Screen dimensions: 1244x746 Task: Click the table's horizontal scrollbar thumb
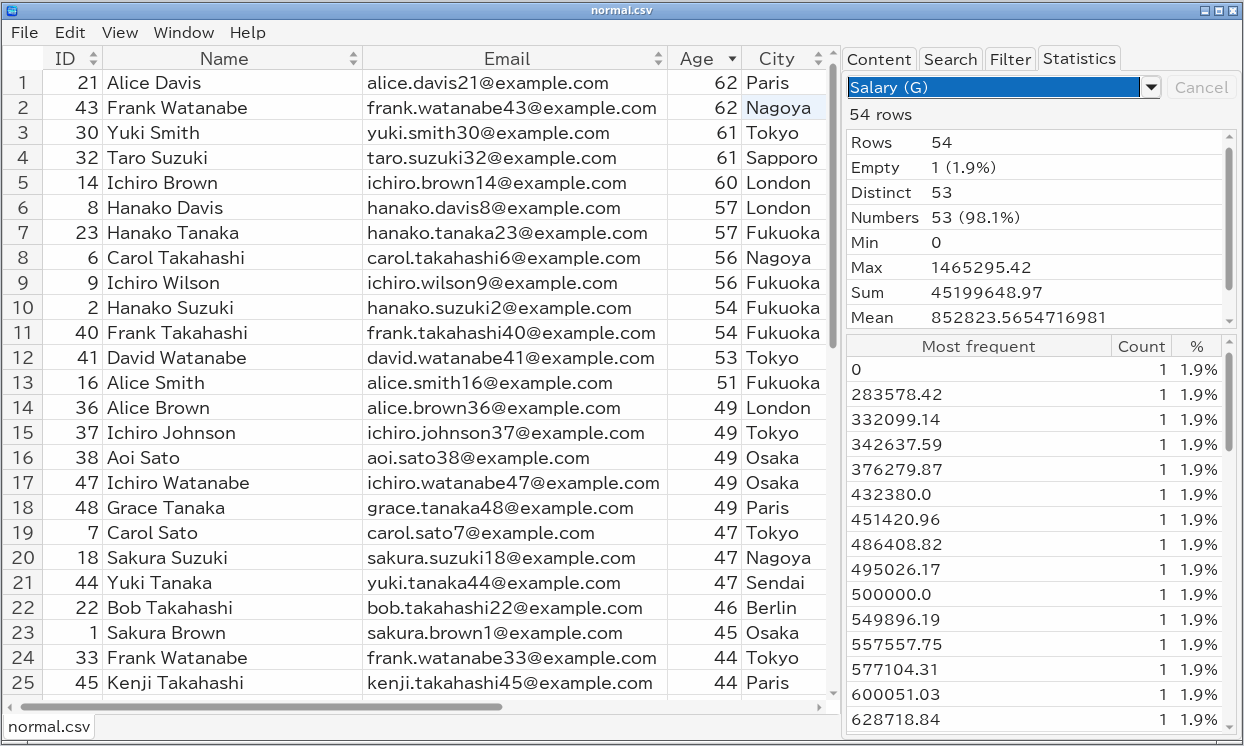[259, 706]
